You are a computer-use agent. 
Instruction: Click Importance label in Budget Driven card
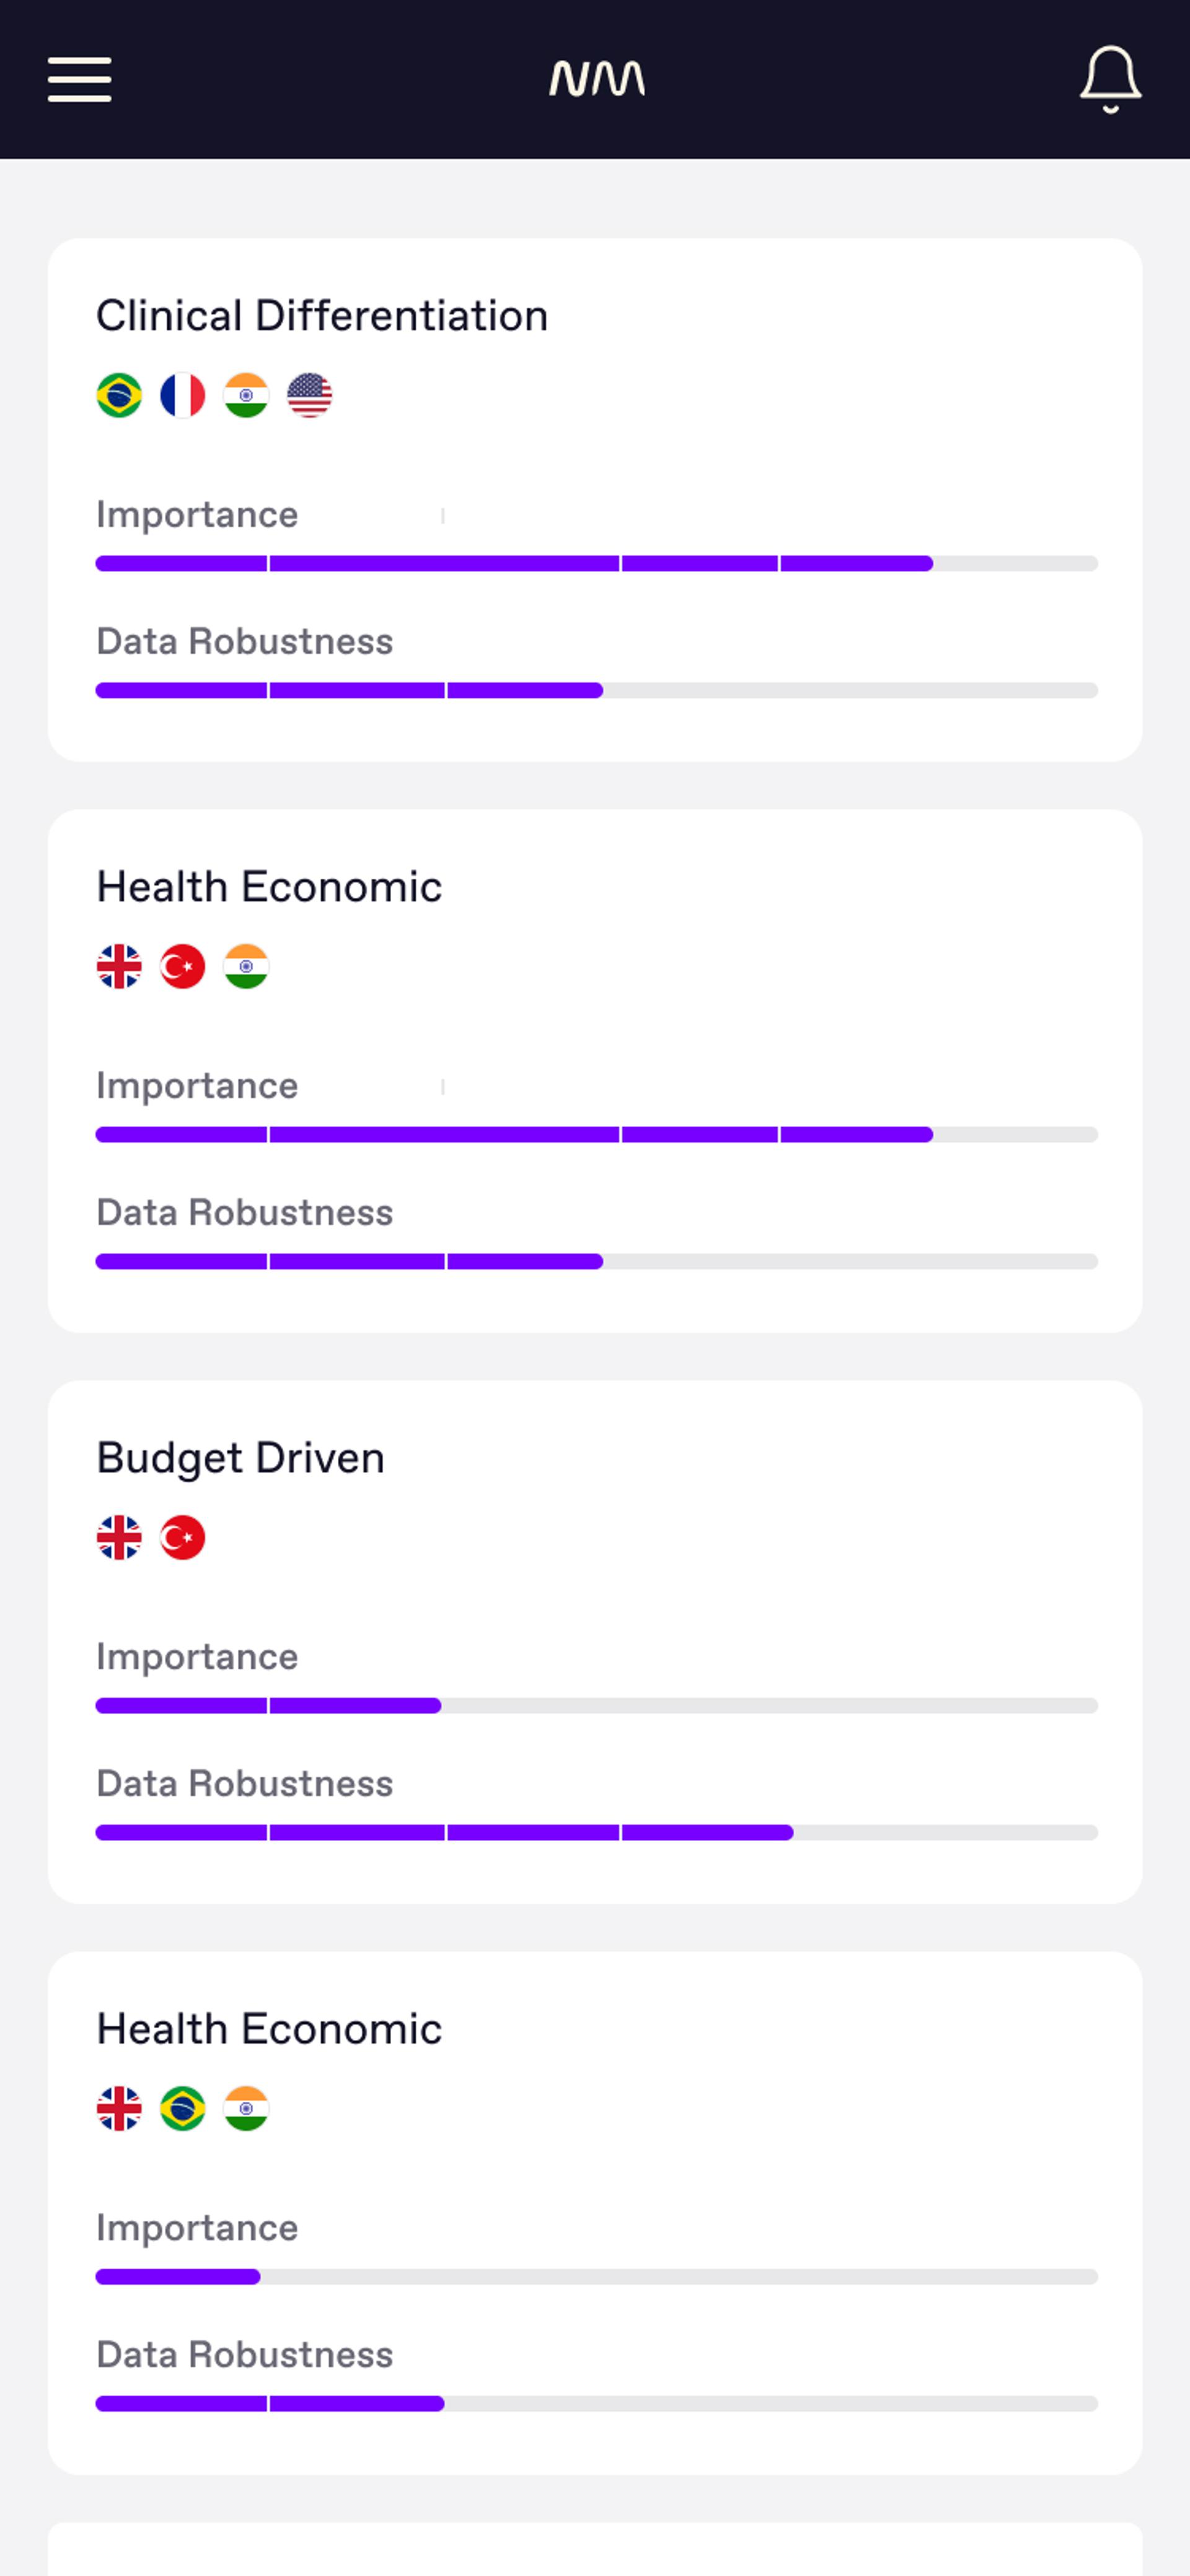point(197,1657)
